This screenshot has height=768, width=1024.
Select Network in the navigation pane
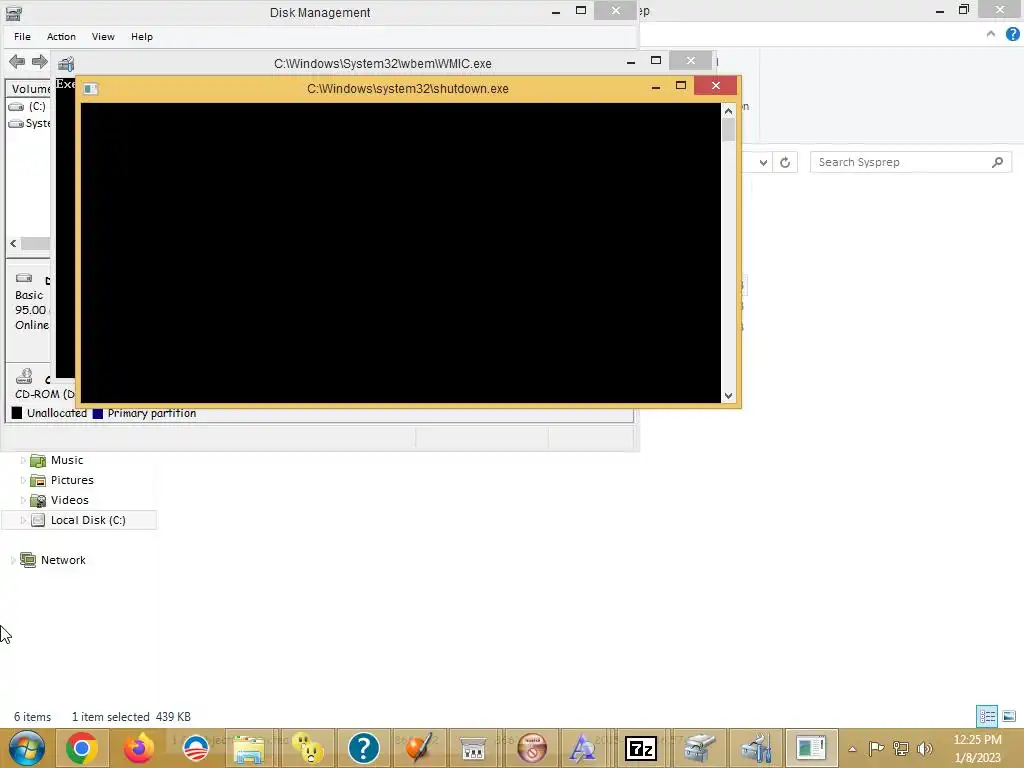tap(63, 560)
